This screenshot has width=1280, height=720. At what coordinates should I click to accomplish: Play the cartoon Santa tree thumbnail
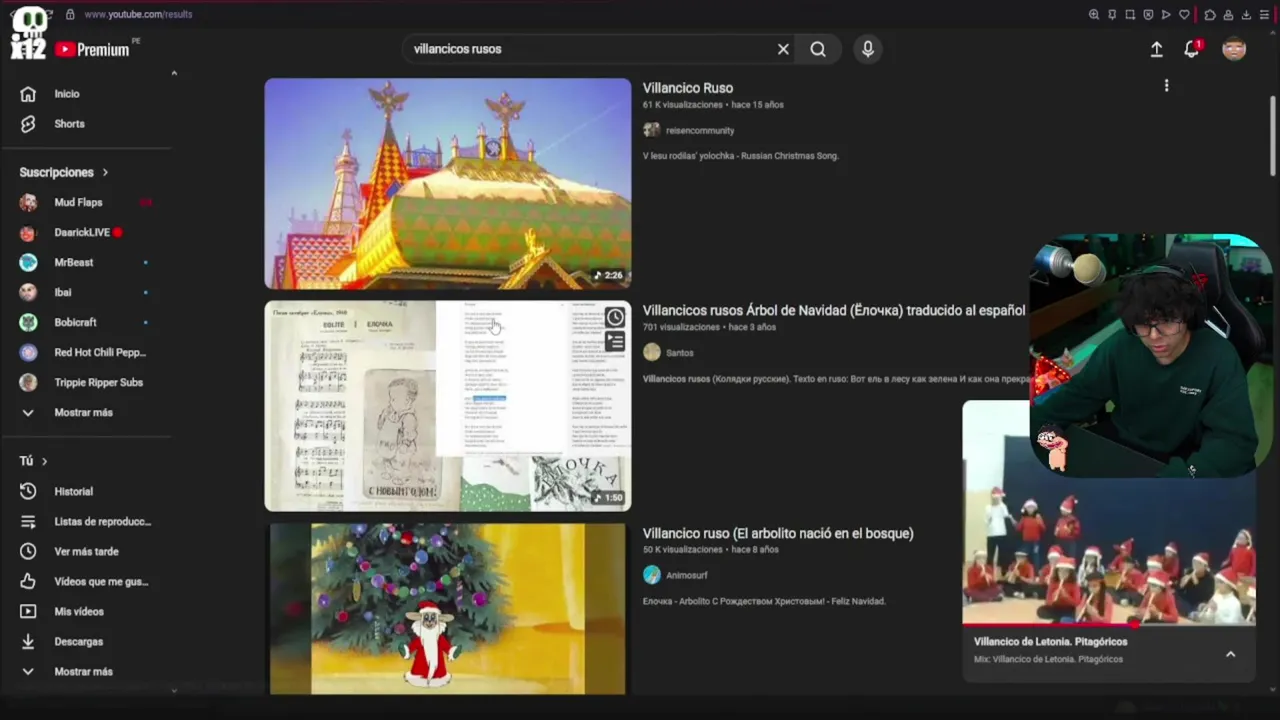click(448, 609)
